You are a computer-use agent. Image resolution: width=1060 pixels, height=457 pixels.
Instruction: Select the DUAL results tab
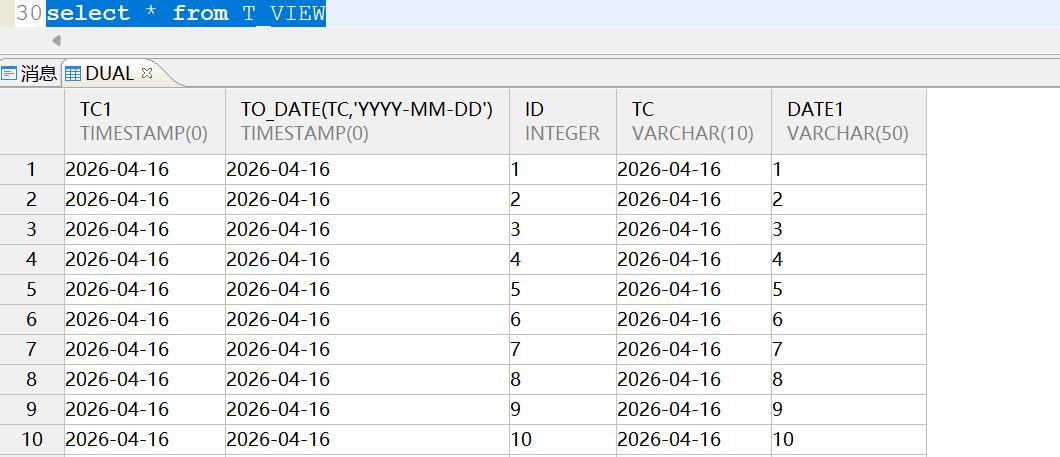tap(109, 73)
